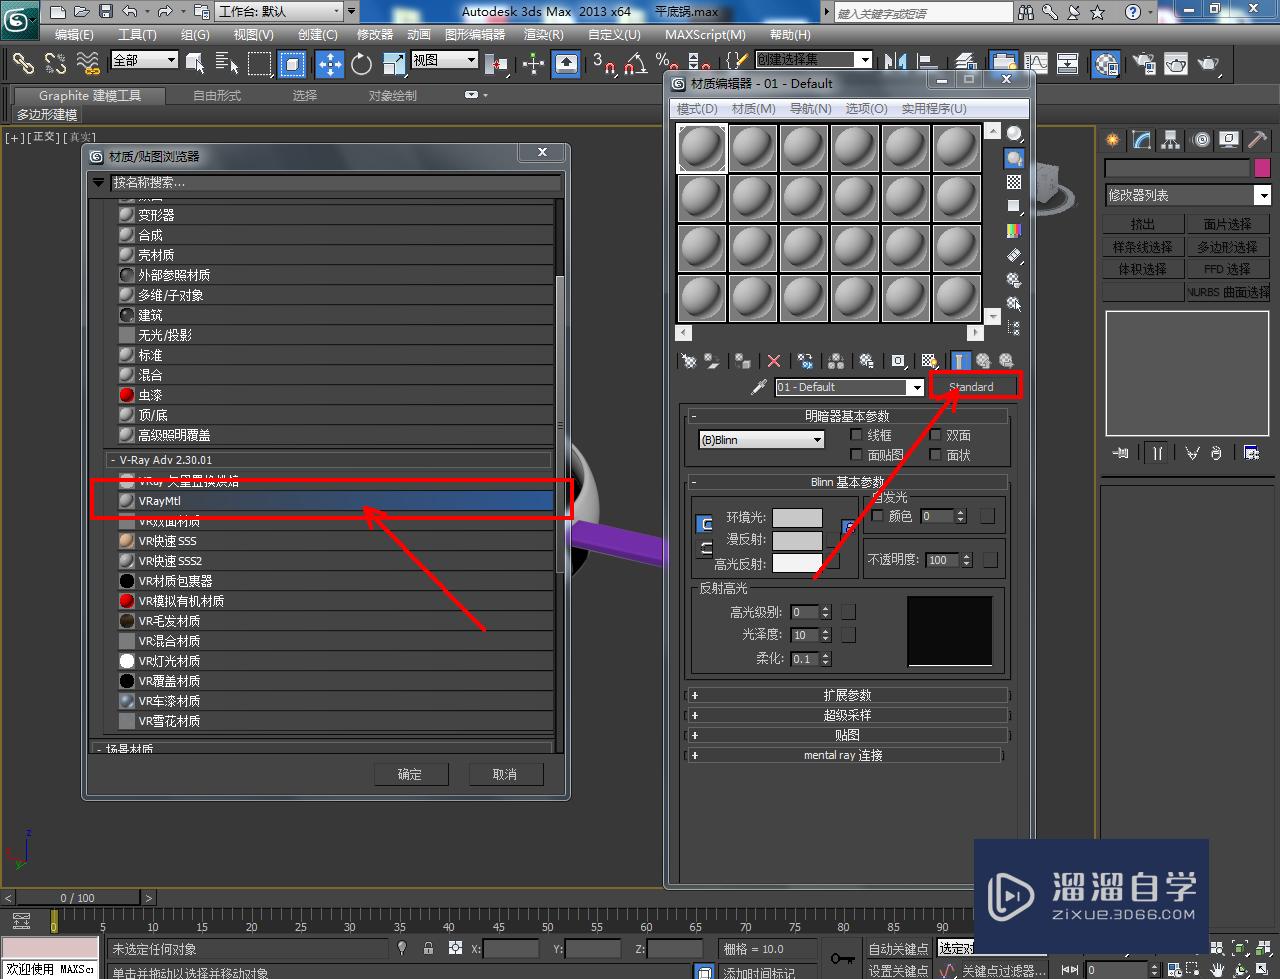Toggle the pin stack icon in Modify panel
Image resolution: width=1280 pixels, height=979 pixels.
coord(1120,453)
